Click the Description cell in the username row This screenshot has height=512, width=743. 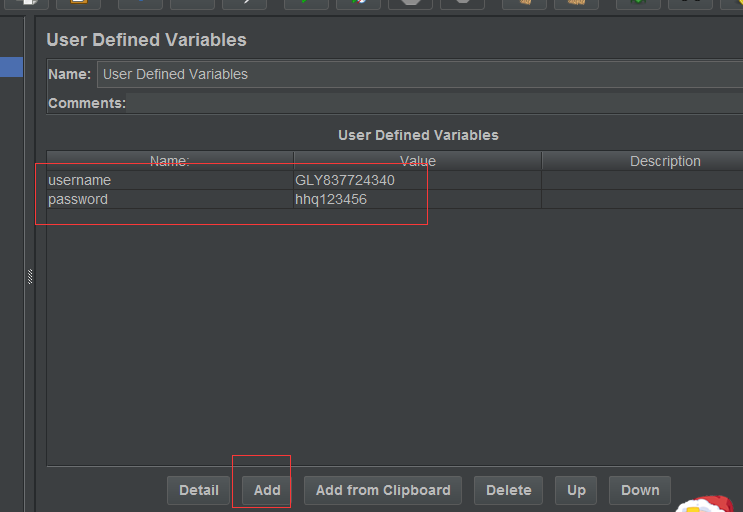pyautogui.click(x=642, y=180)
